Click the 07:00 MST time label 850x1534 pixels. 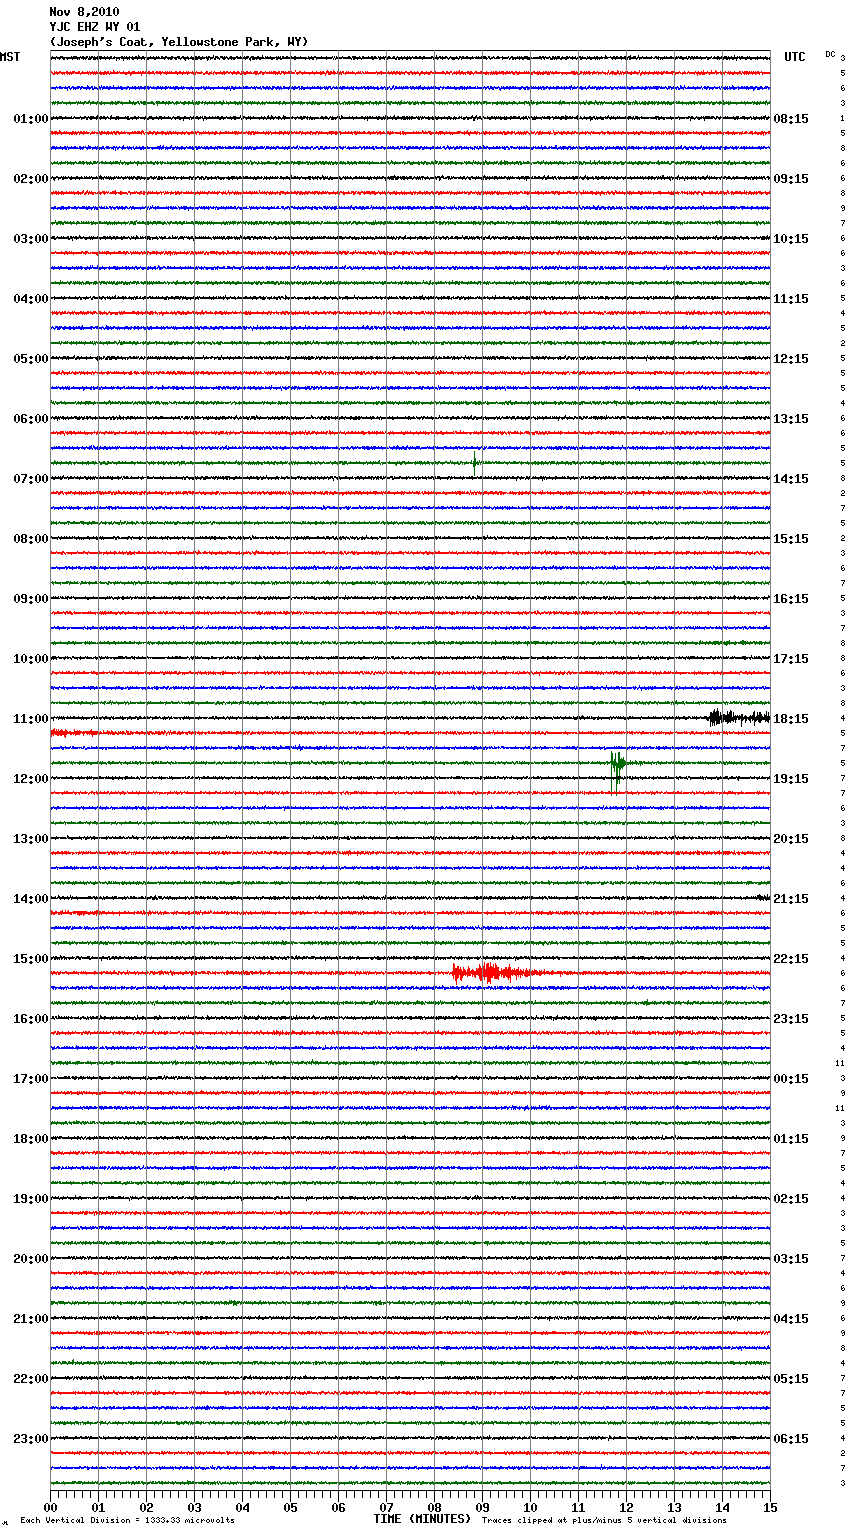coord(30,479)
